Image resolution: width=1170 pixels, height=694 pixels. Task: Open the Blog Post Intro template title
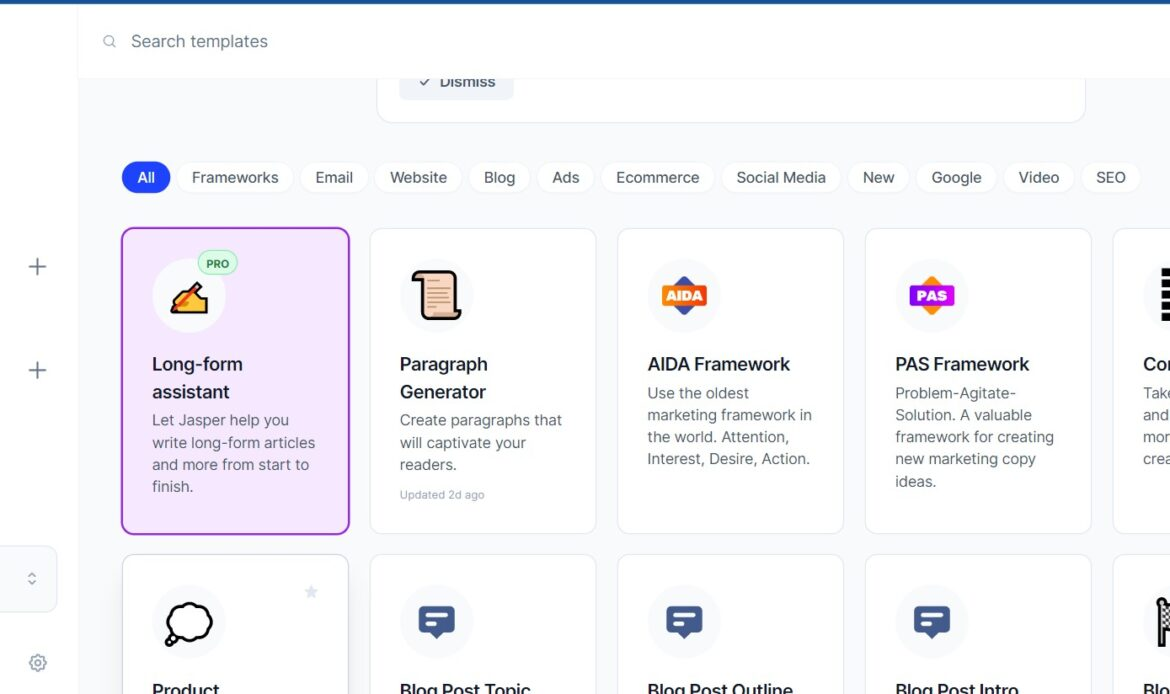click(x=957, y=687)
